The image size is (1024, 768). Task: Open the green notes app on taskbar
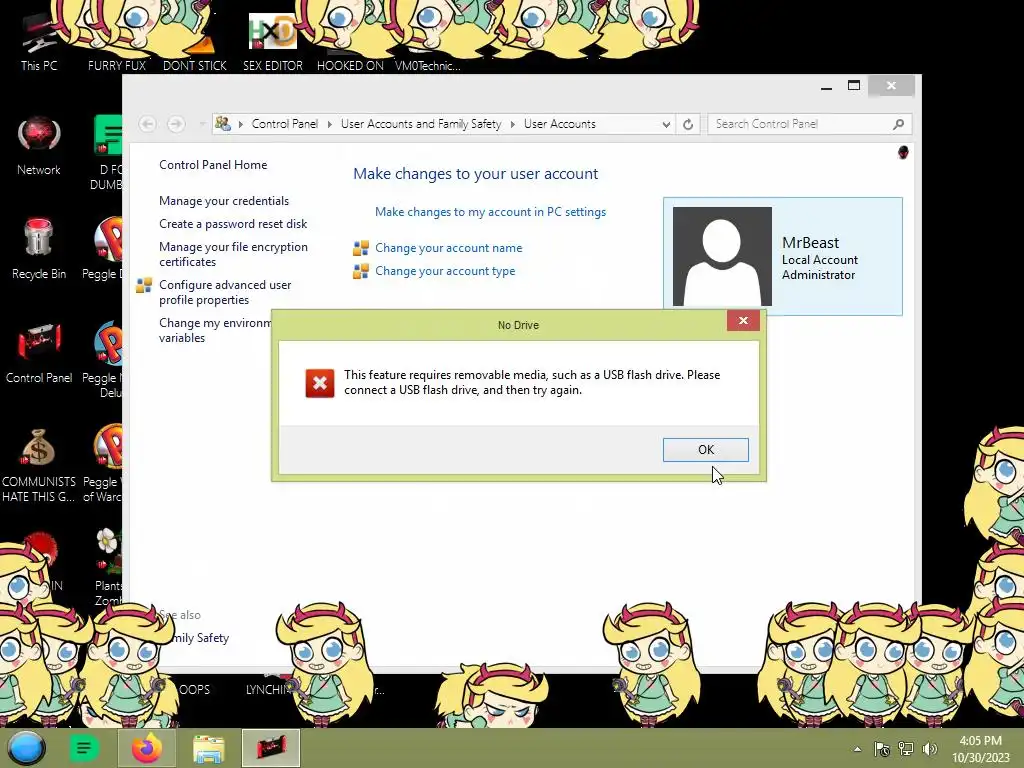coord(84,748)
